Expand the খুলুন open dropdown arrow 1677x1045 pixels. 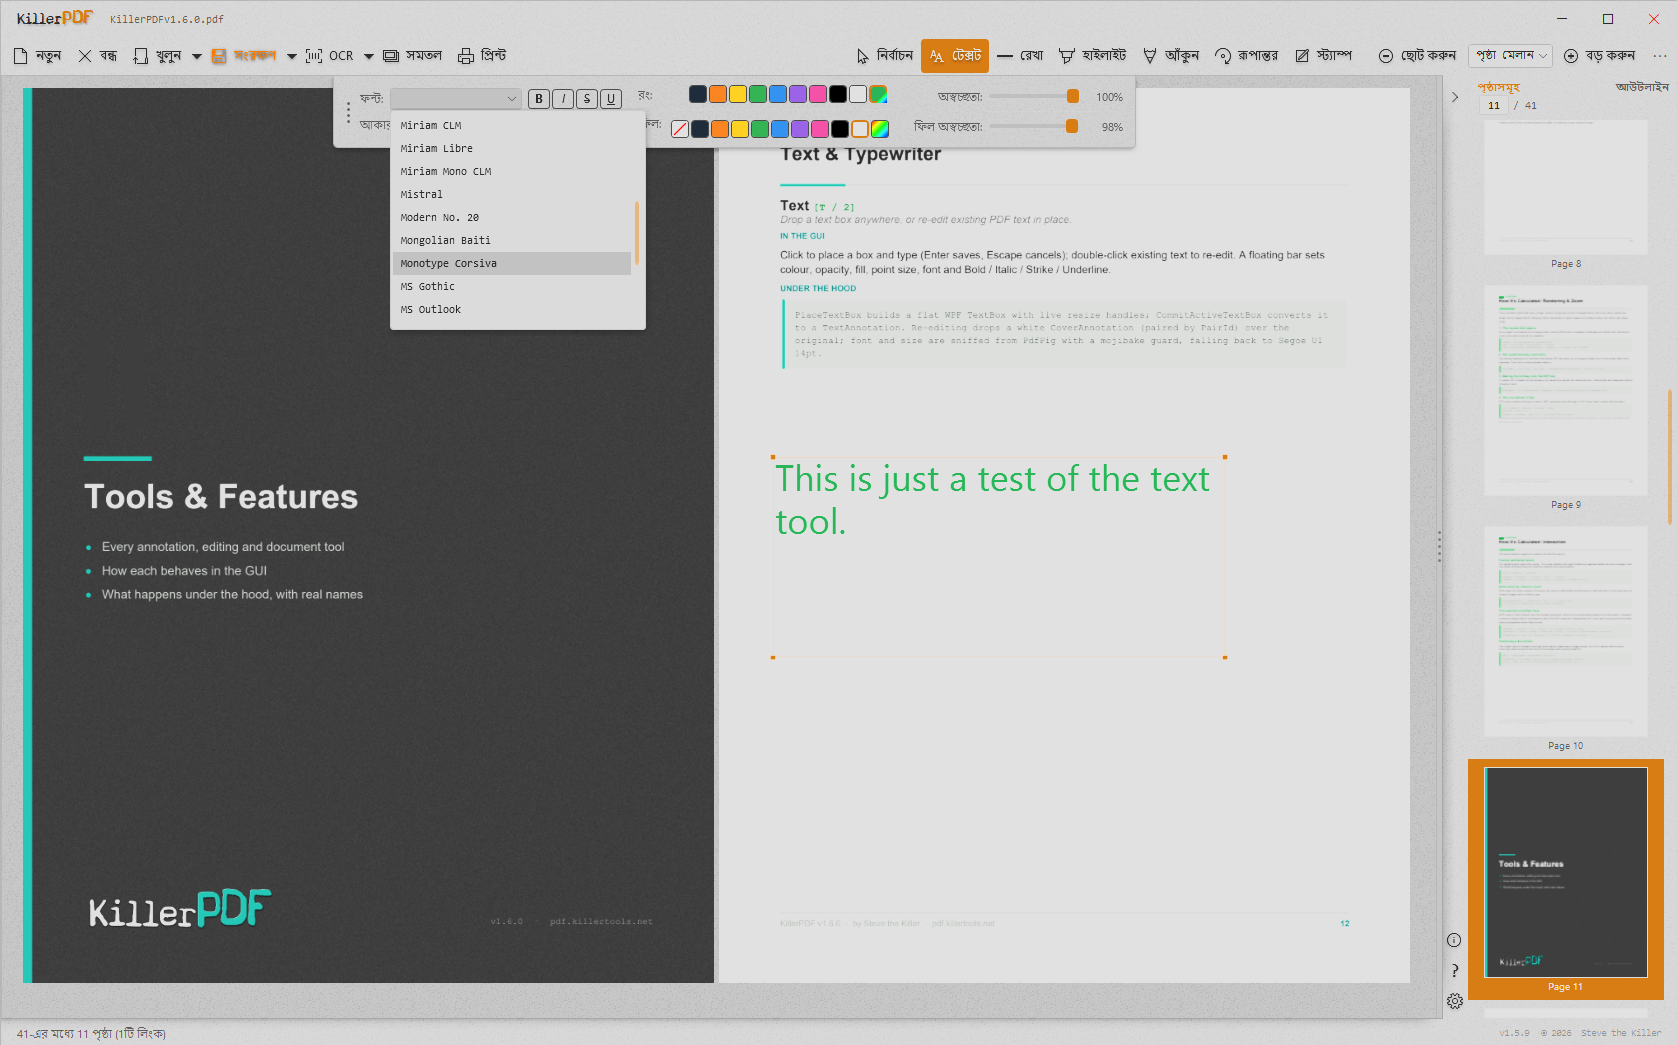tap(197, 57)
